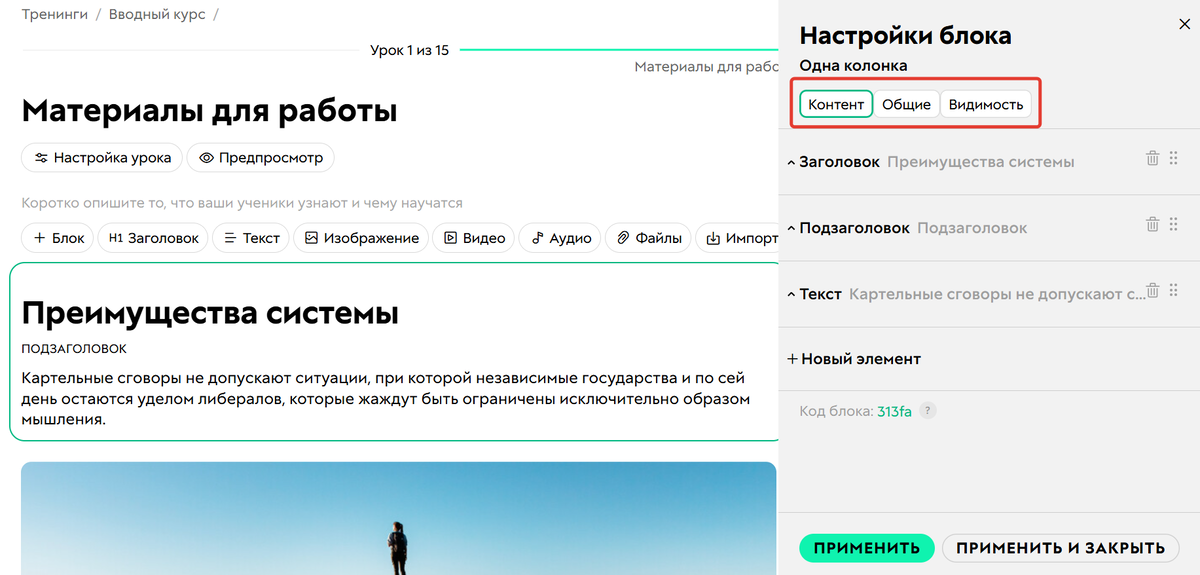Go to Тренинги breadcrumb
Screen dimensions: 1200x575
pos(54,15)
